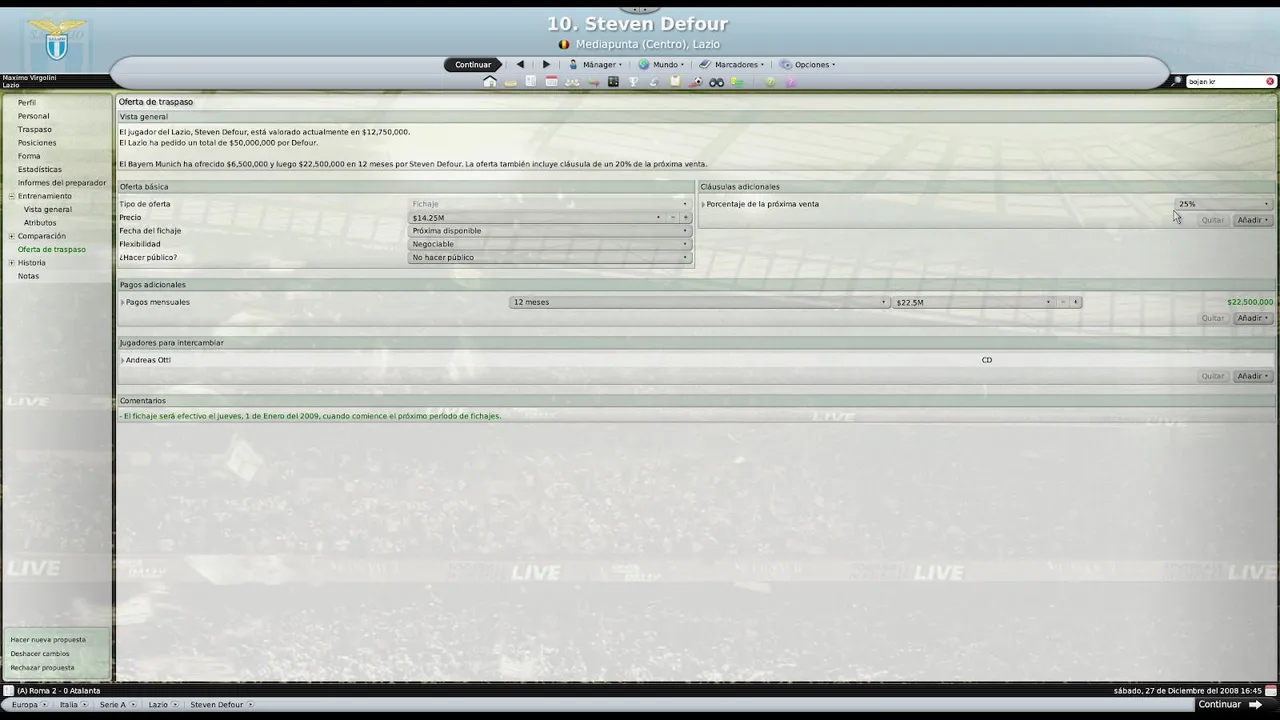Open the news page icon in the toolbar
The height and width of the screenshot is (720, 1280).
(x=531, y=82)
